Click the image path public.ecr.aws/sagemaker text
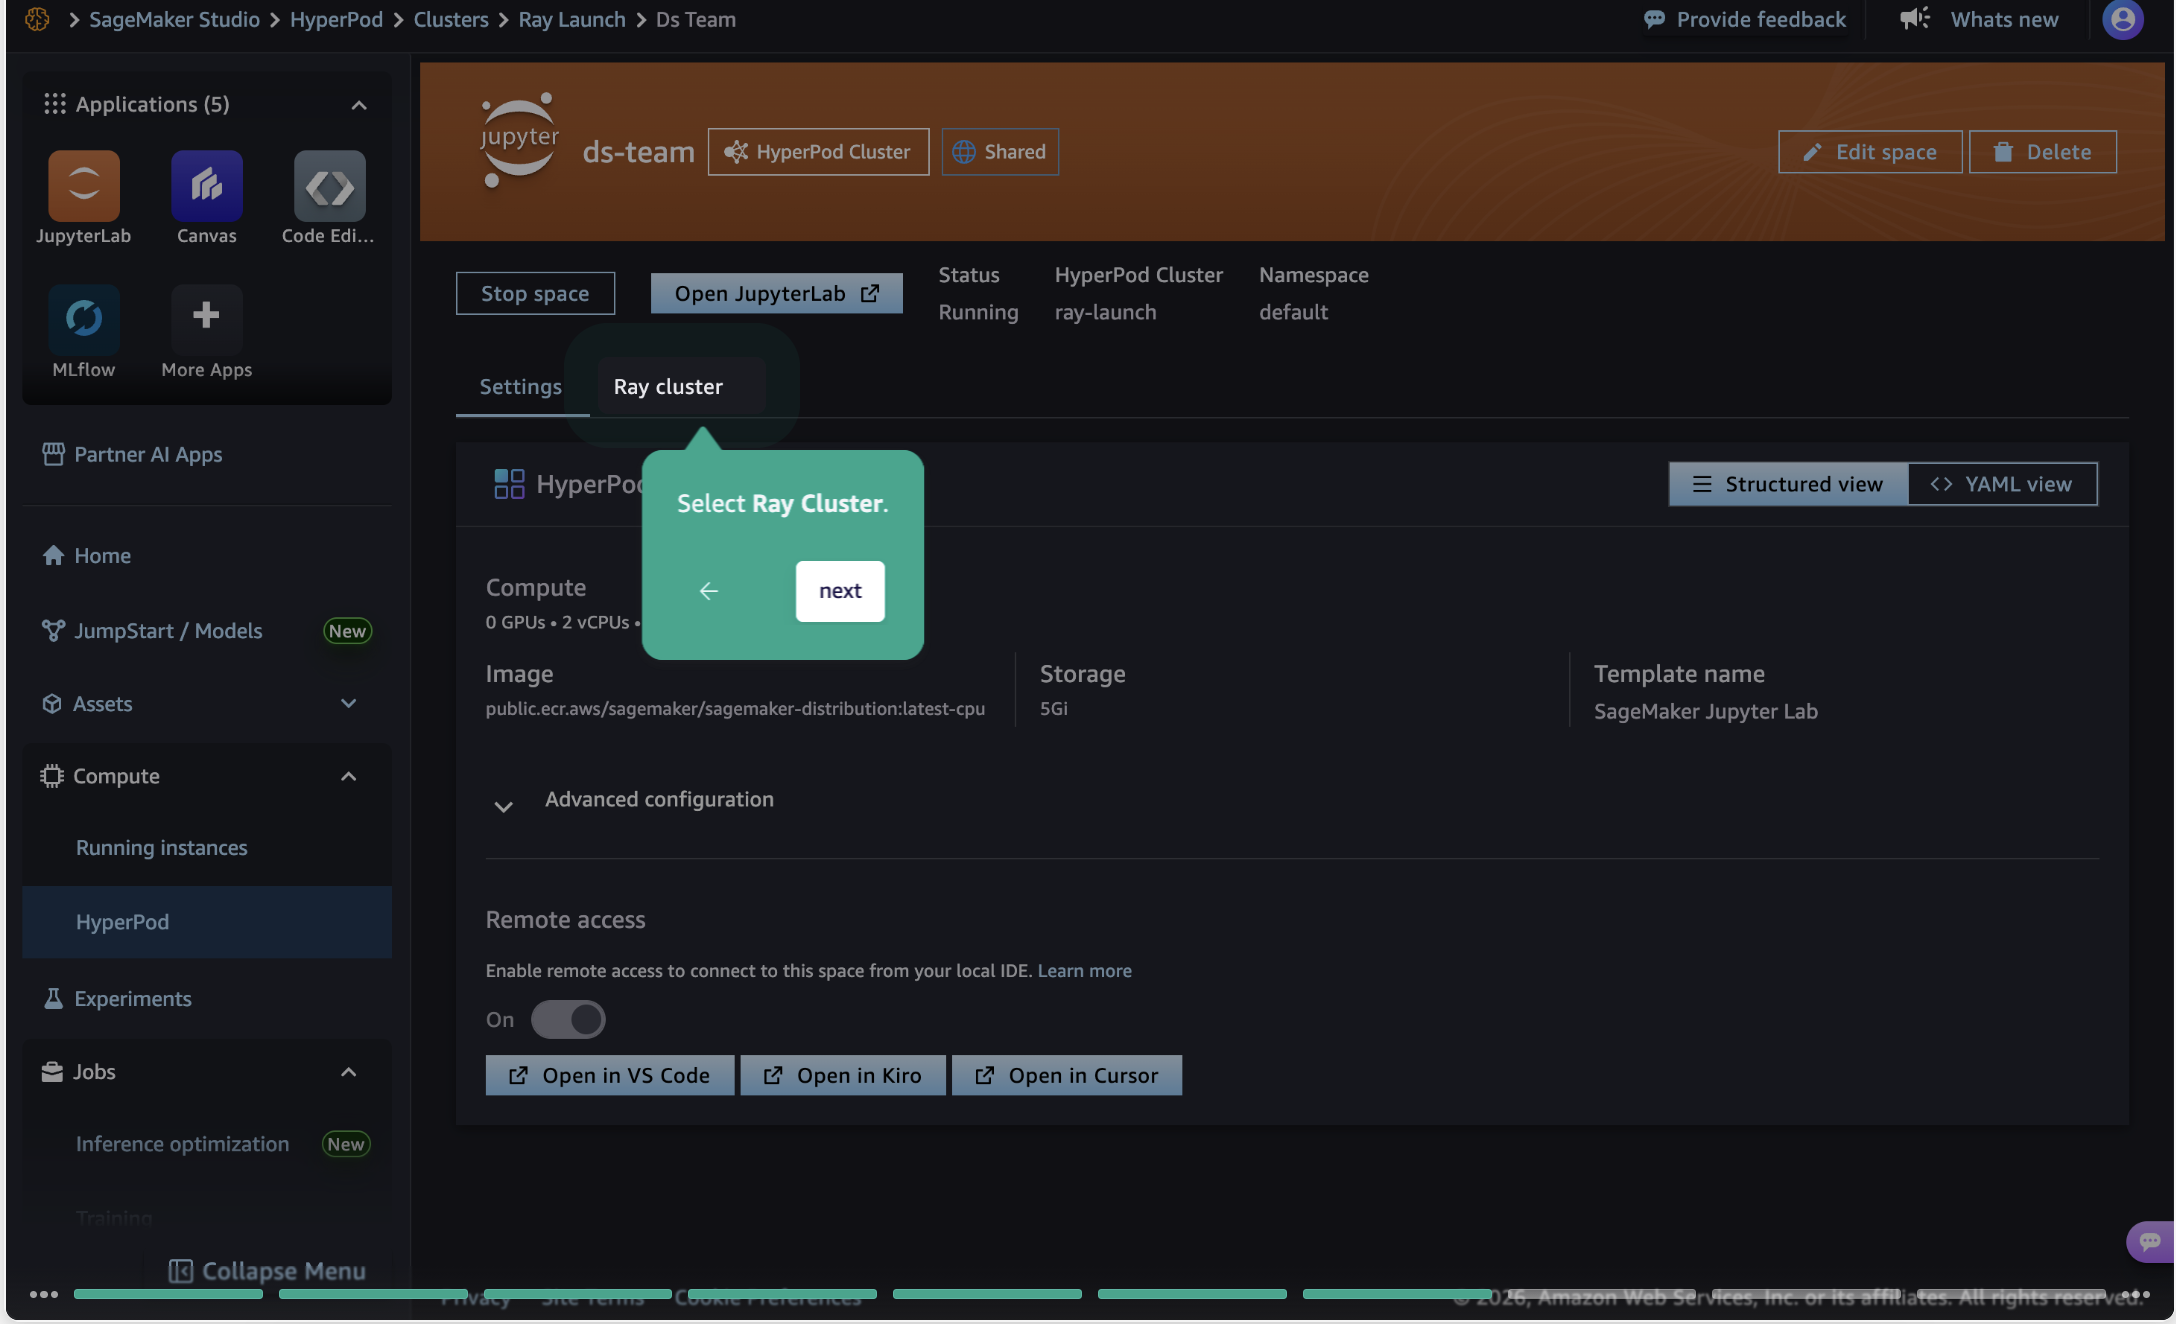Screen dimensions: 2176x1324 [x=735, y=709]
